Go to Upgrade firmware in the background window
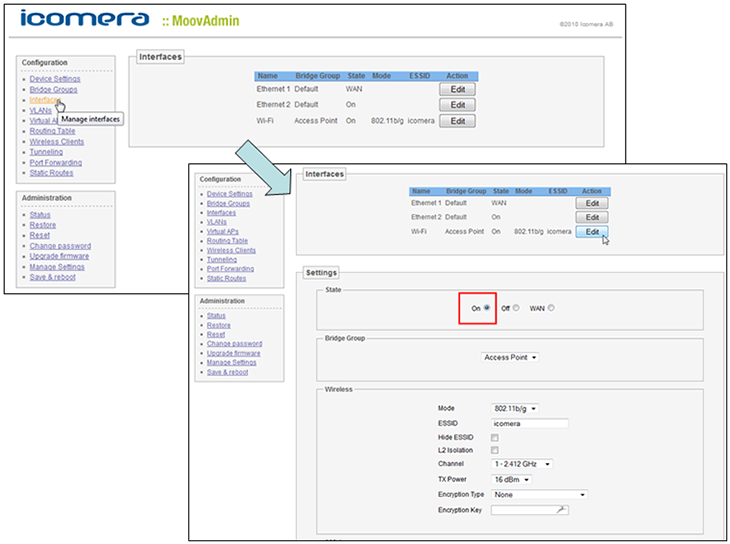The height and width of the screenshot is (544, 730). 59,256
